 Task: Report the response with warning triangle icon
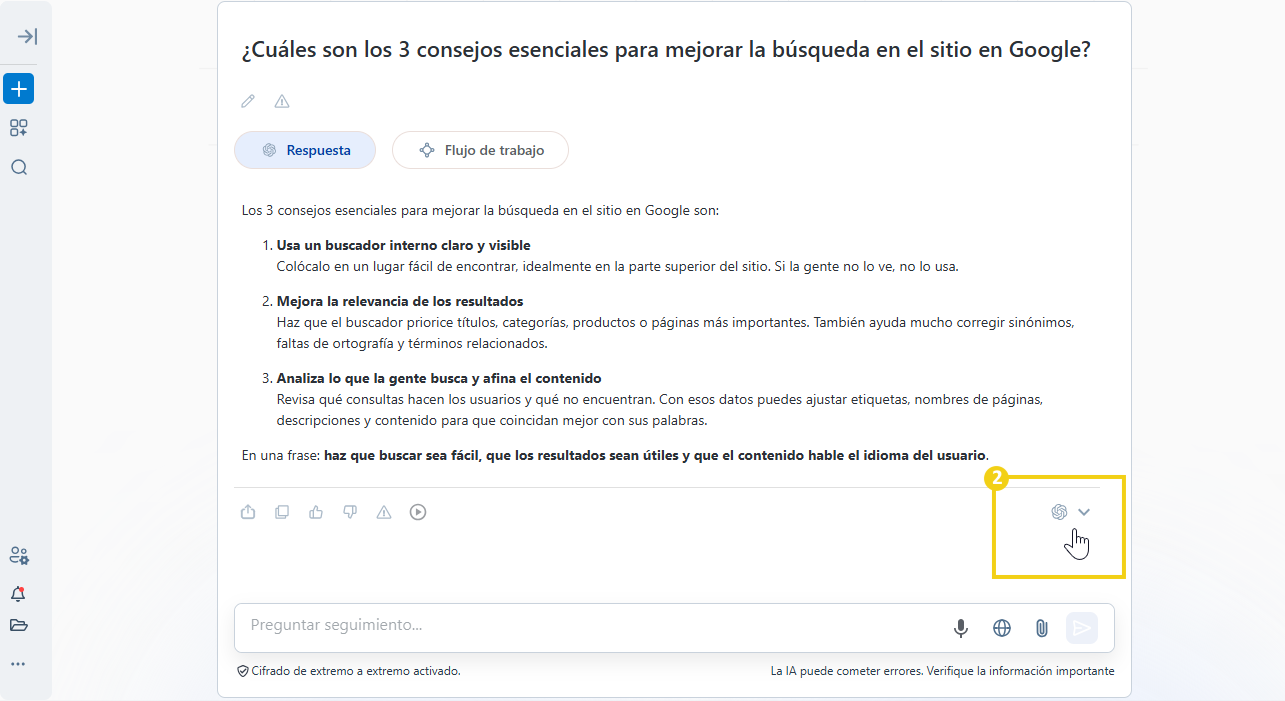tap(384, 512)
